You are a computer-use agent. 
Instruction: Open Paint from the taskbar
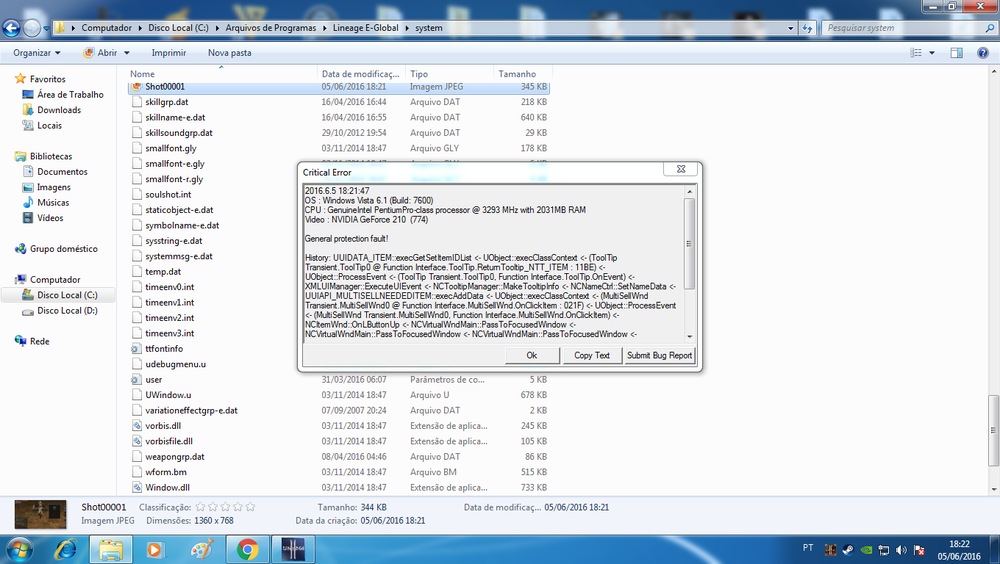pos(201,549)
